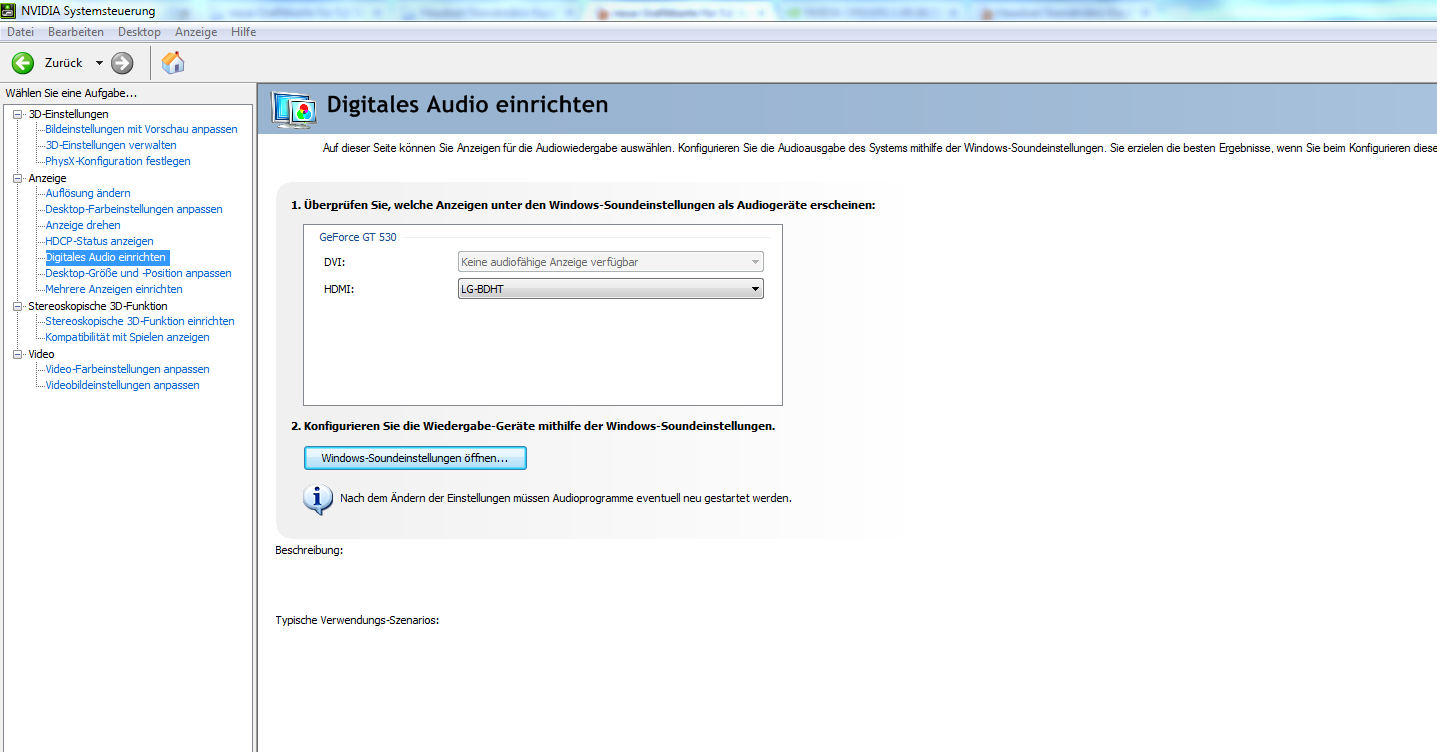
Task: Open Bildeinstellungen mit Vorschau anpassen
Action: (142, 129)
